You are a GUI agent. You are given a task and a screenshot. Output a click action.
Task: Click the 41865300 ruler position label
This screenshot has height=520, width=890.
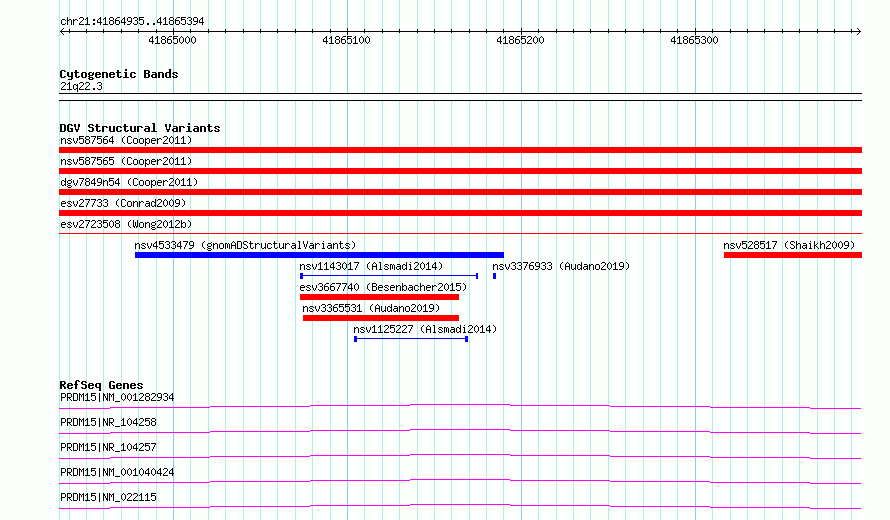(x=694, y=40)
